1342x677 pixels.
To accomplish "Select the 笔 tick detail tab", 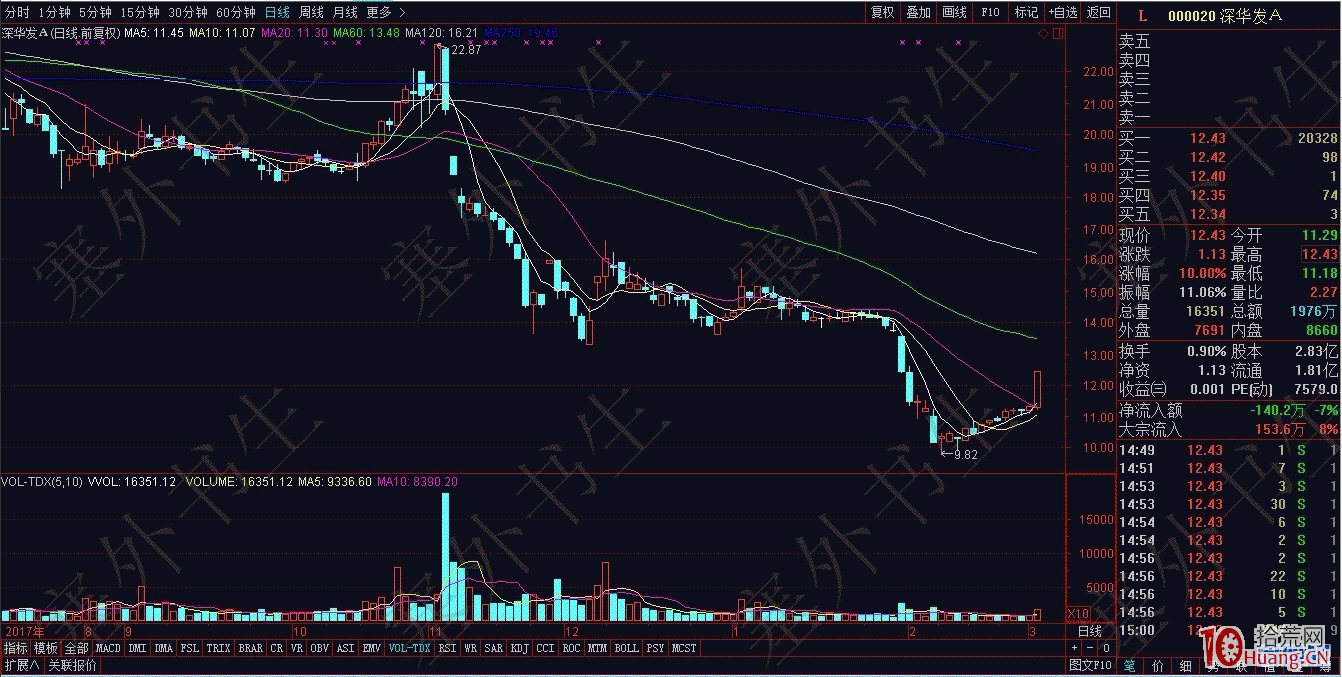I will click(x=1130, y=666).
